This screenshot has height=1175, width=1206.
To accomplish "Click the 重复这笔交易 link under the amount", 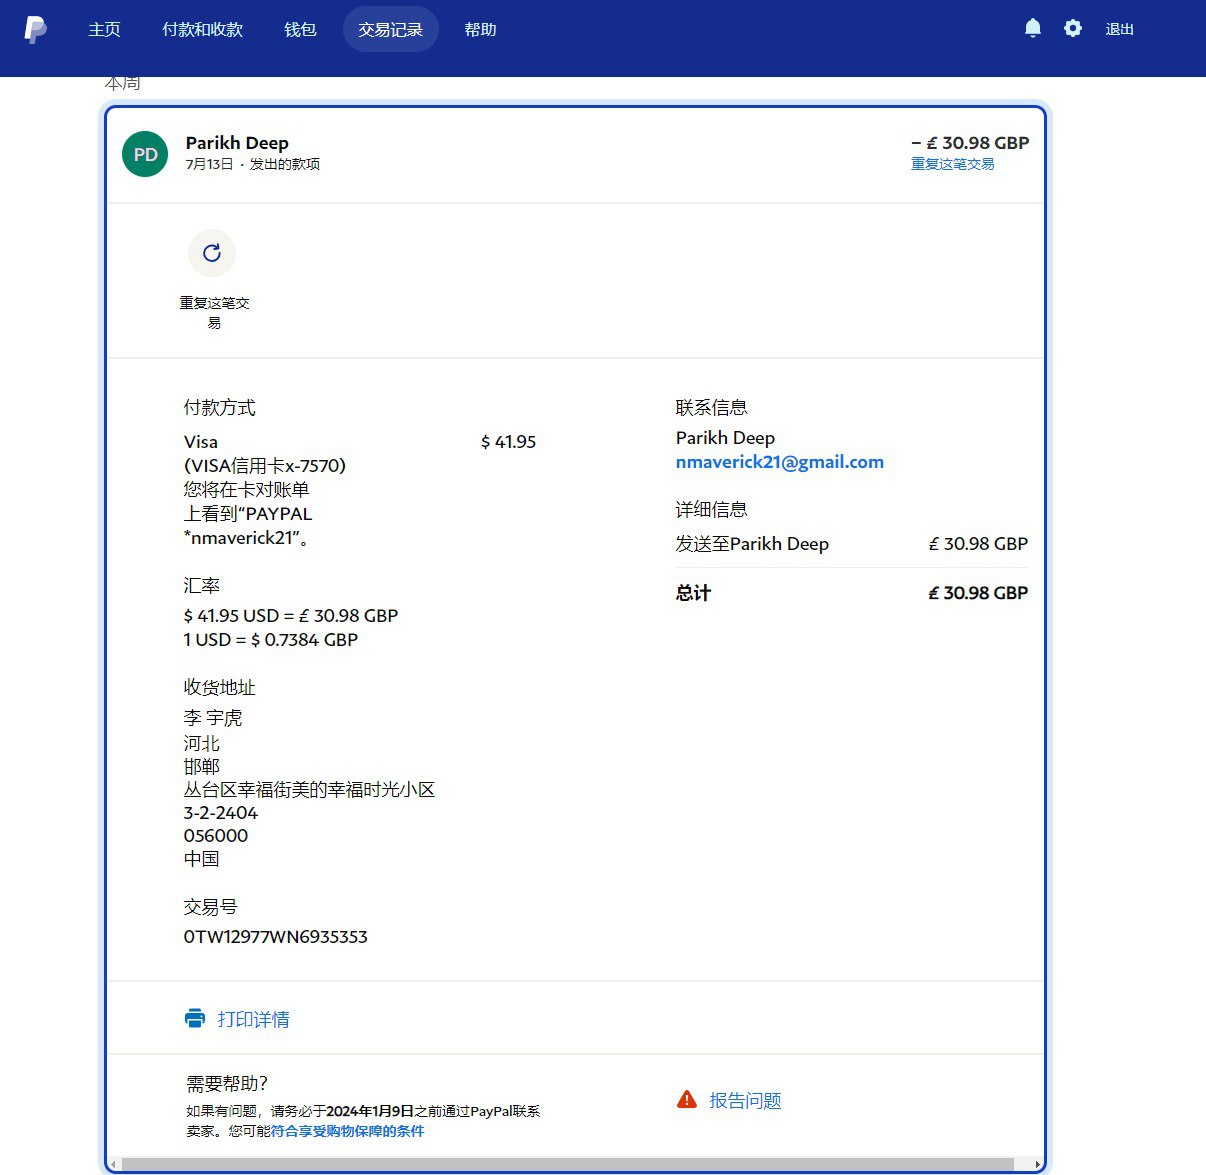I will pyautogui.click(x=952, y=164).
